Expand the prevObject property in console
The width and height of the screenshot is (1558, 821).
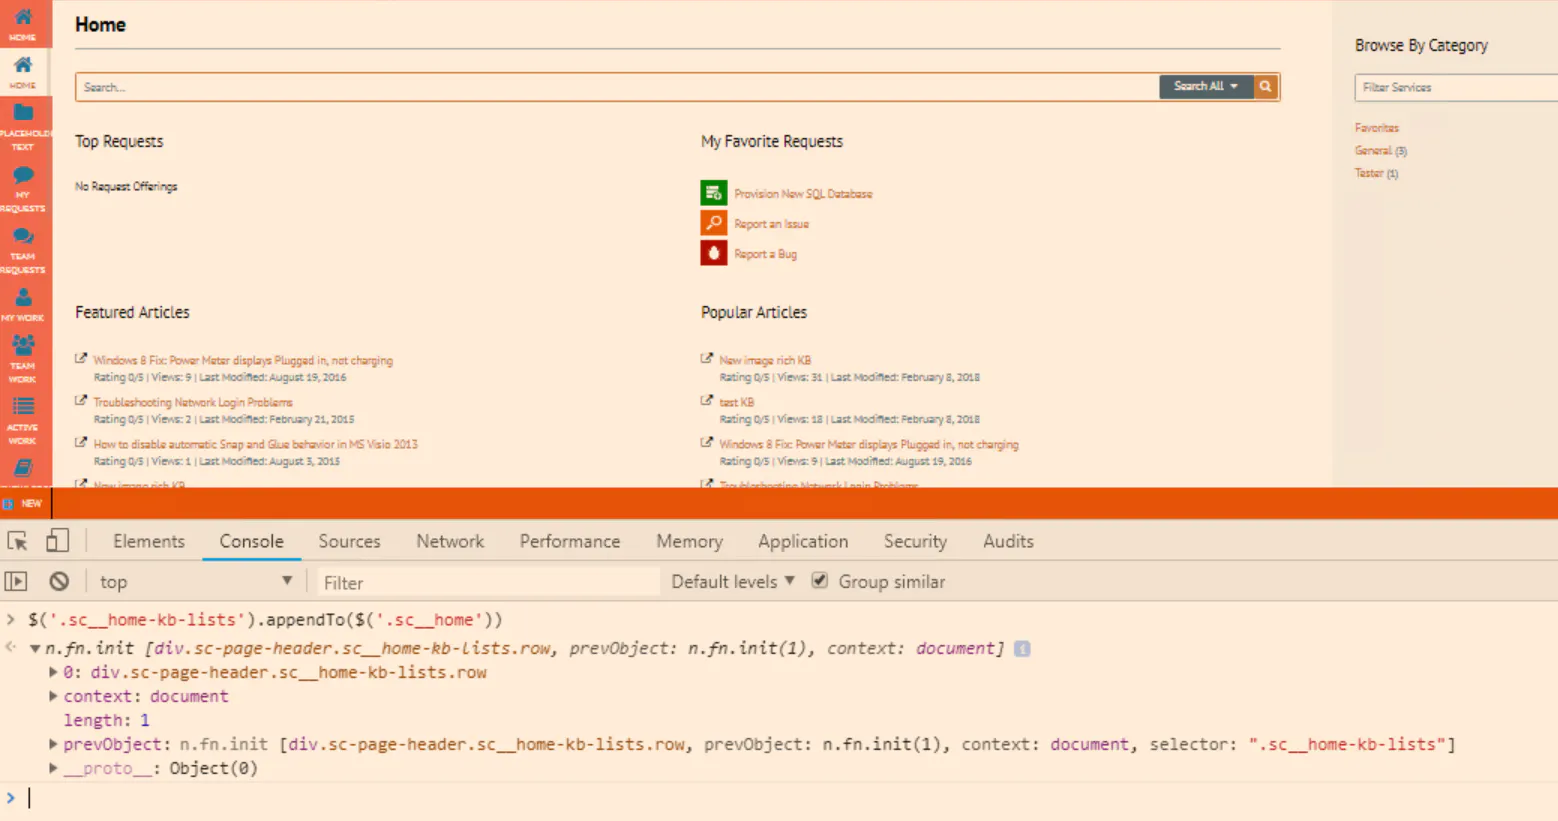point(53,744)
